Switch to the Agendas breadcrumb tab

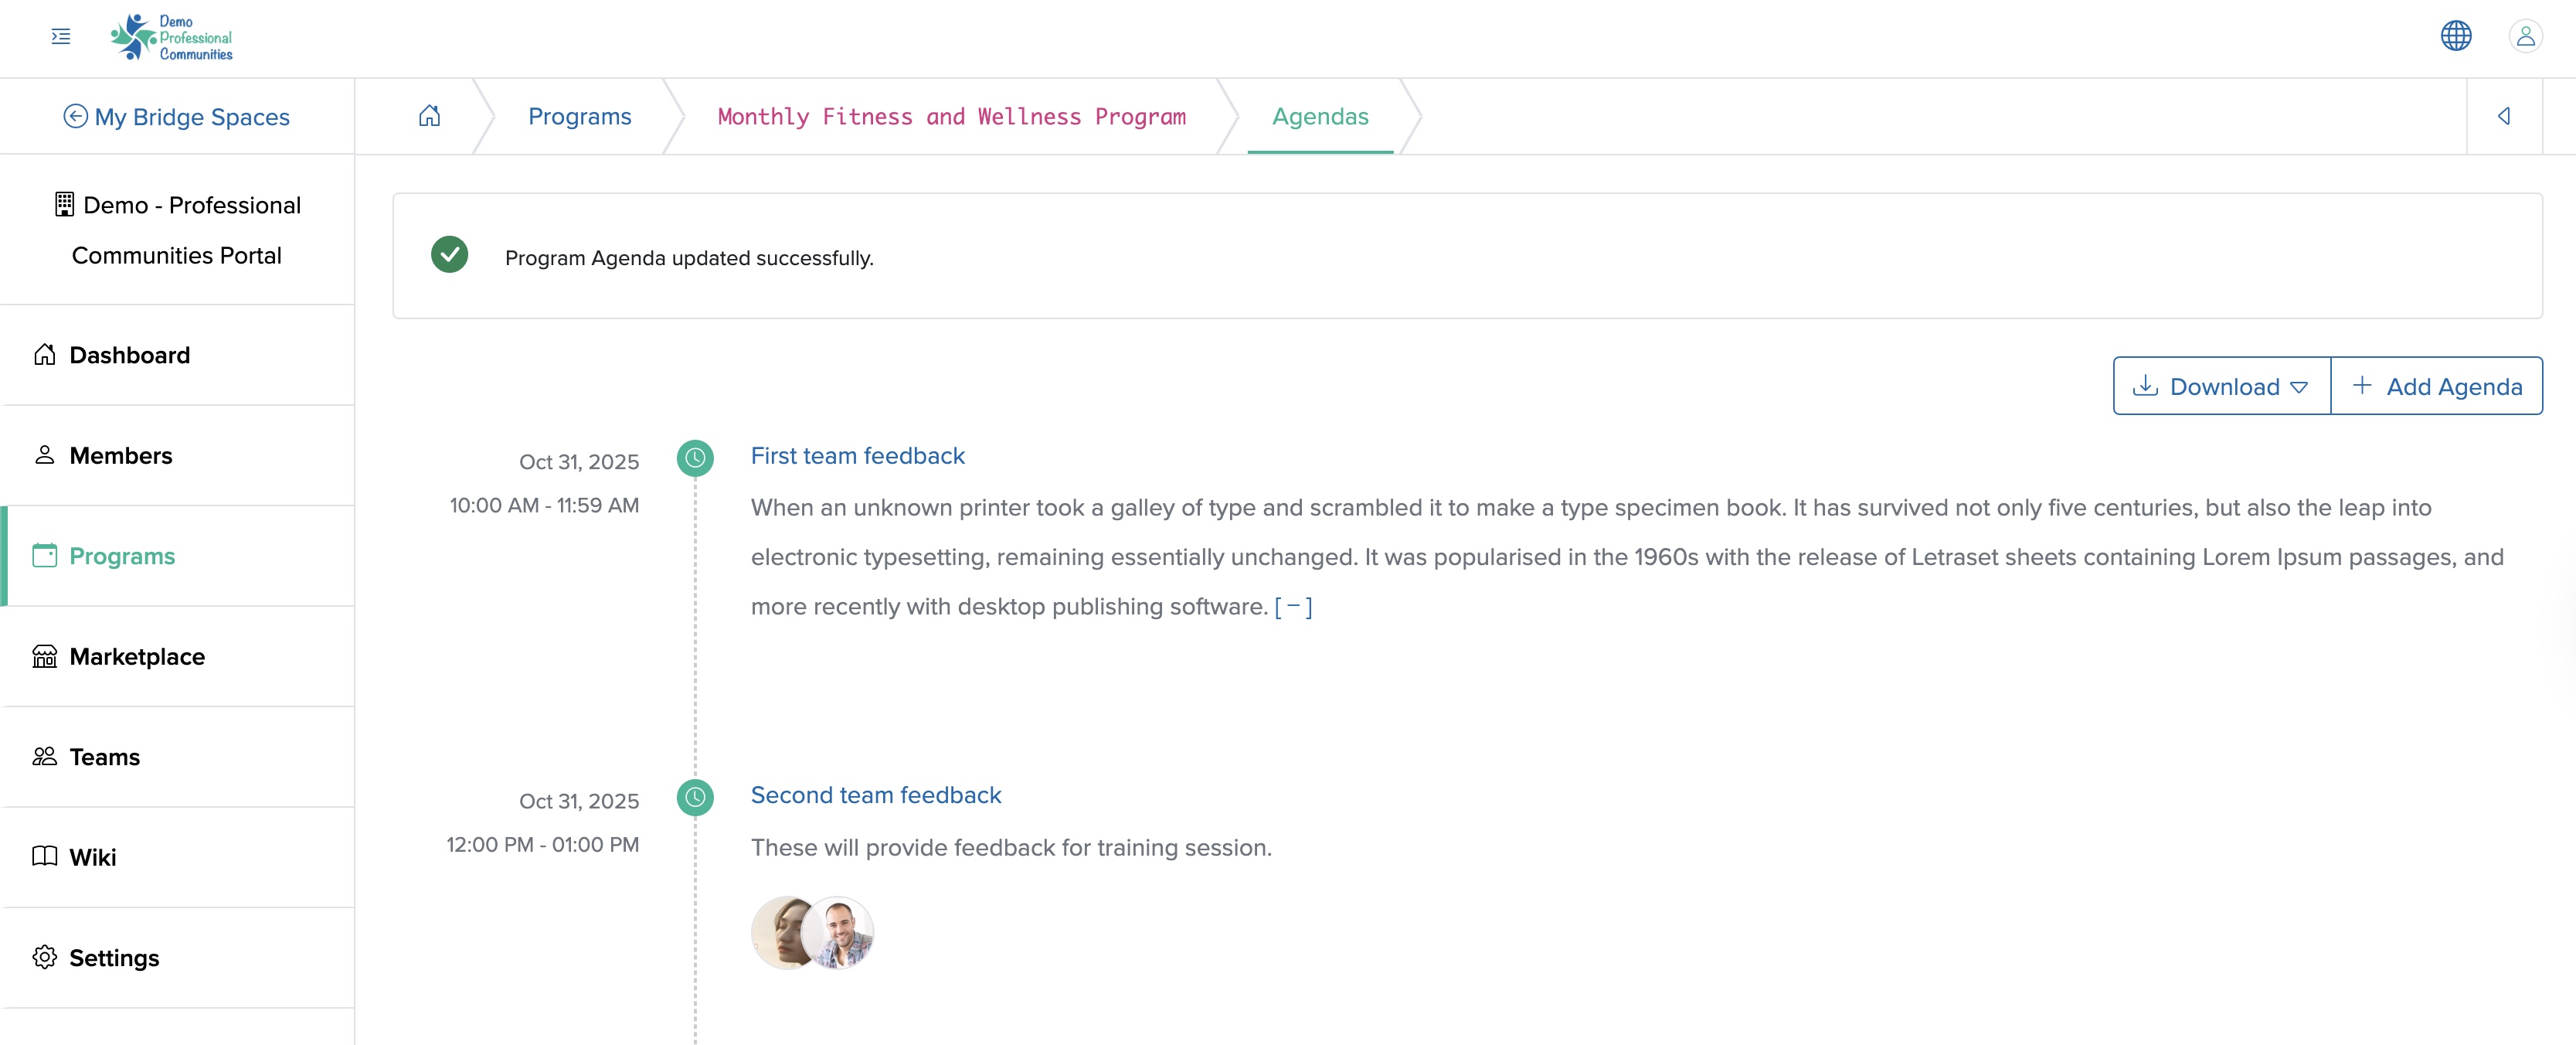(x=1320, y=116)
